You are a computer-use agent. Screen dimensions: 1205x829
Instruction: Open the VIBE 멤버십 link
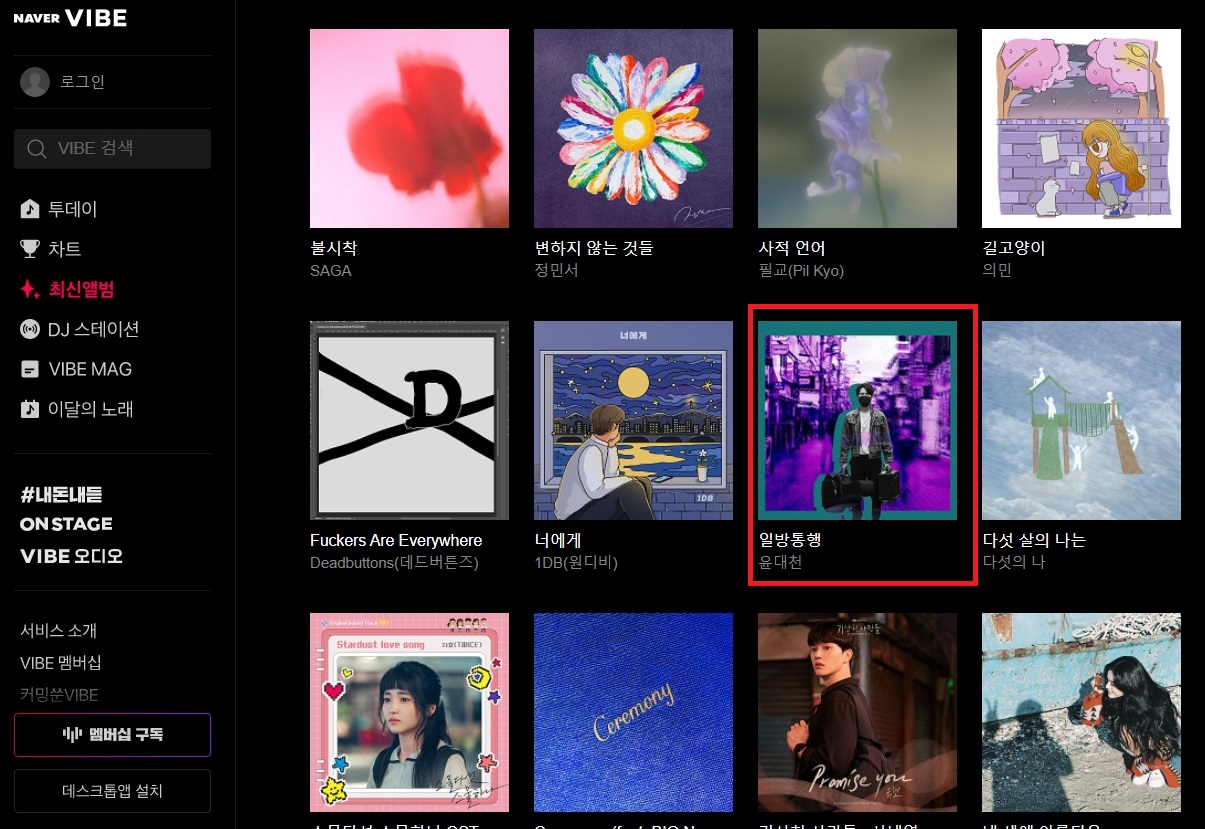click(x=61, y=663)
